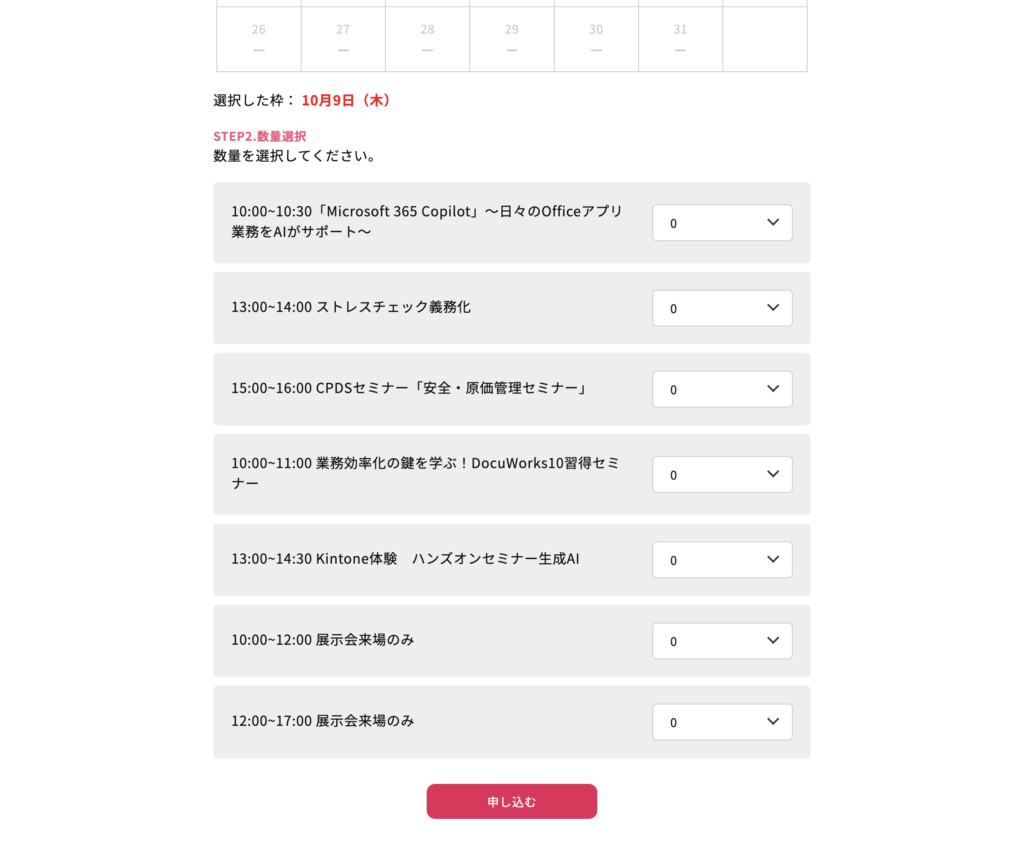Image resolution: width=1024 pixels, height=853 pixels.
Task: Select calendar date 26
Action: 259,38
